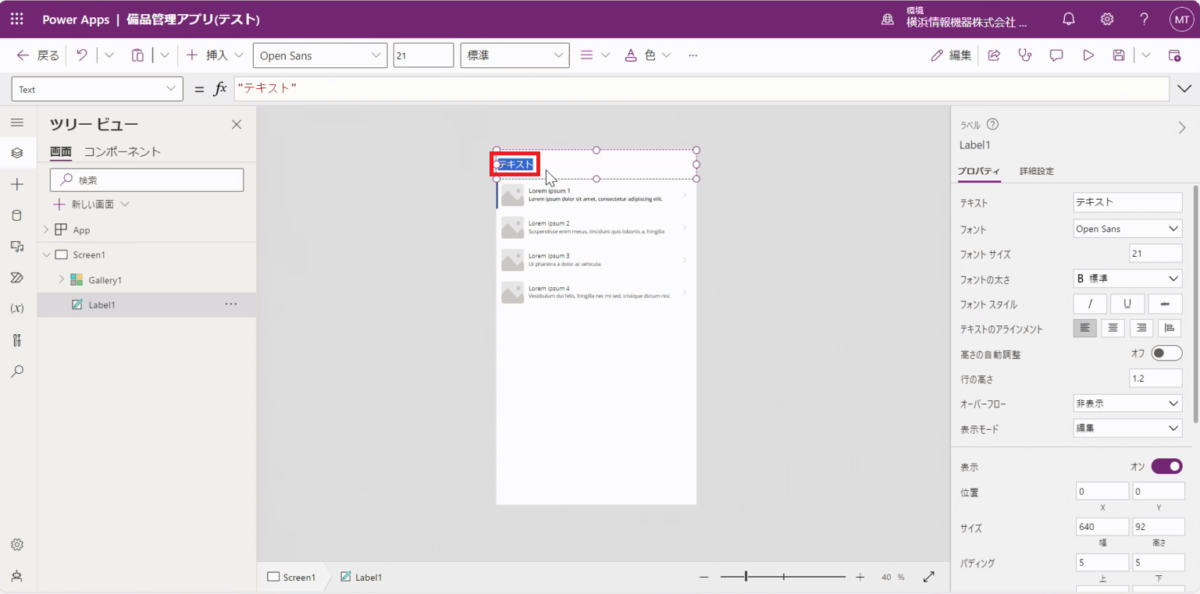The image size is (1200, 594).
Task: Toggle the 表示 (Visible) switch on
Action: (x=1165, y=465)
